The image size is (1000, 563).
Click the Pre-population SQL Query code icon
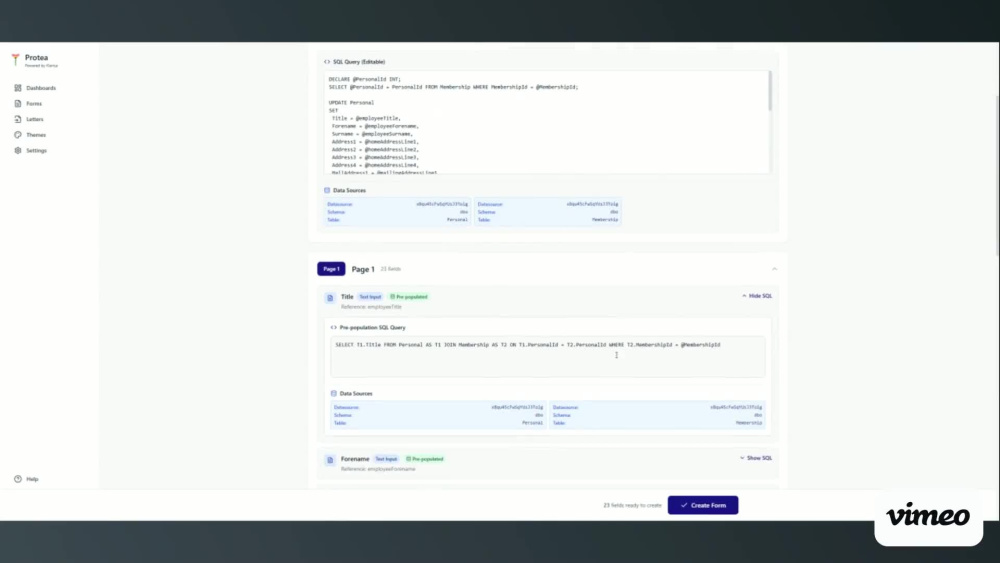pyautogui.click(x=334, y=327)
